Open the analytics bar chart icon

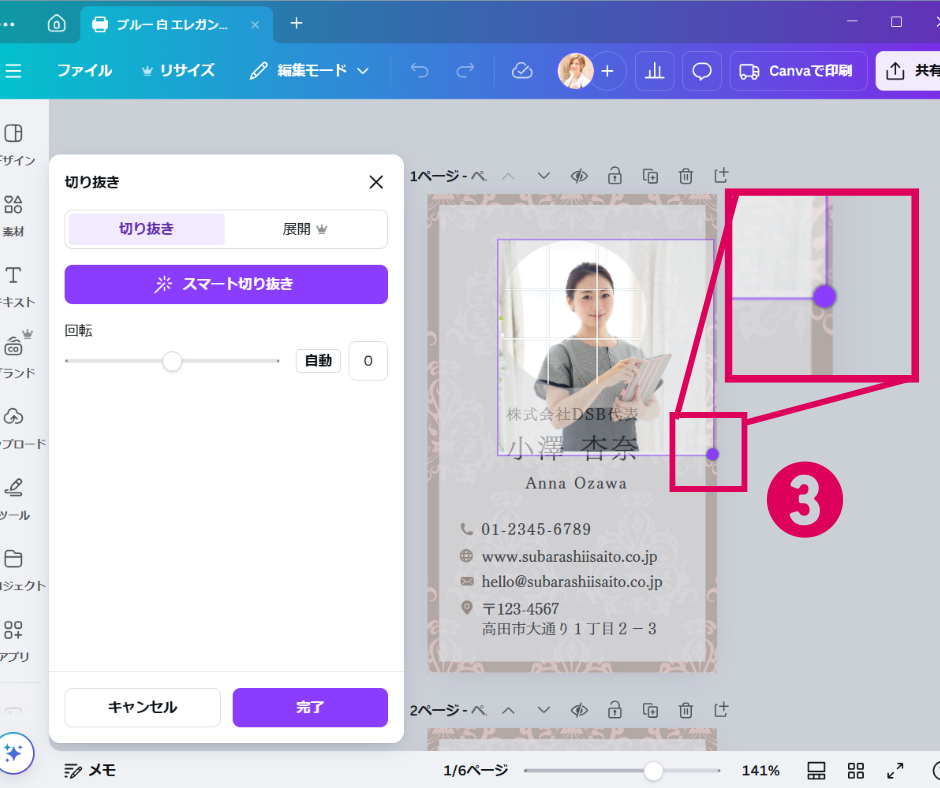[x=654, y=71]
